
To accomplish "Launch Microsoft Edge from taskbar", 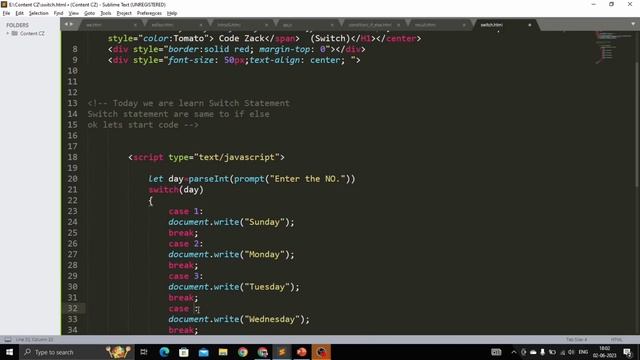I will (x=164, y=352).
